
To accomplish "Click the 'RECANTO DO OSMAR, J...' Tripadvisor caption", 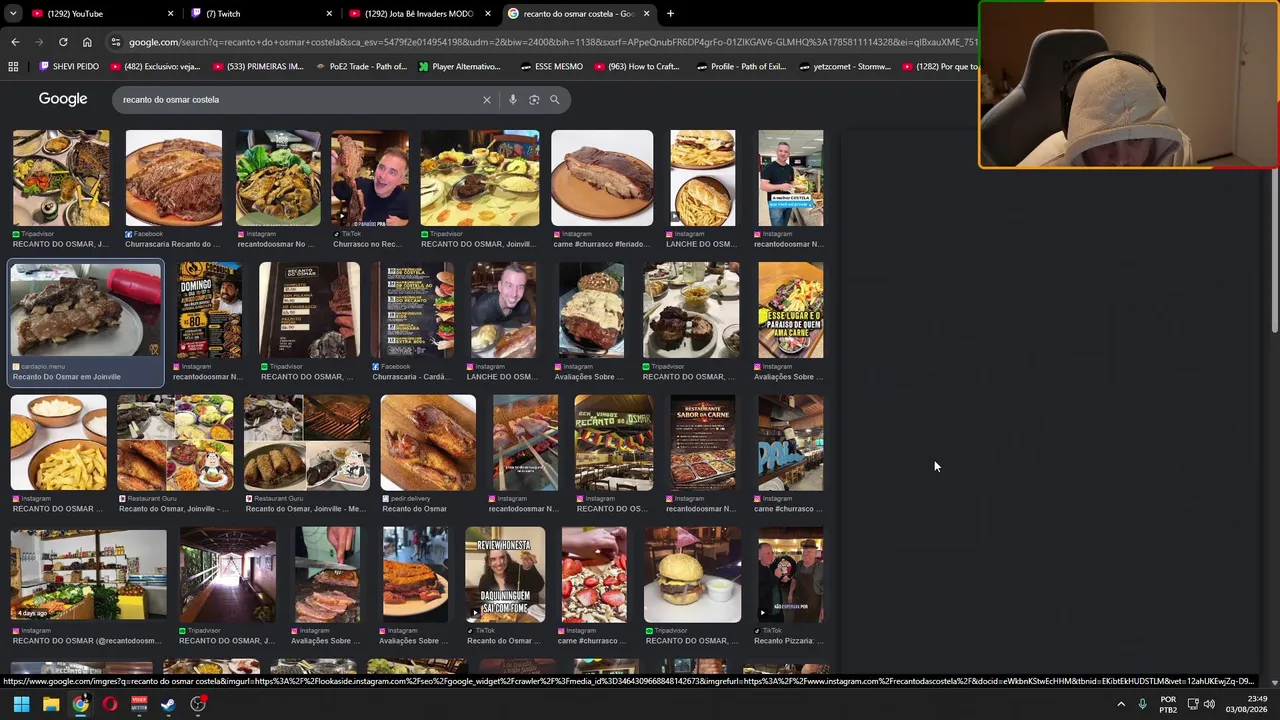I will (x=61, y=244).
